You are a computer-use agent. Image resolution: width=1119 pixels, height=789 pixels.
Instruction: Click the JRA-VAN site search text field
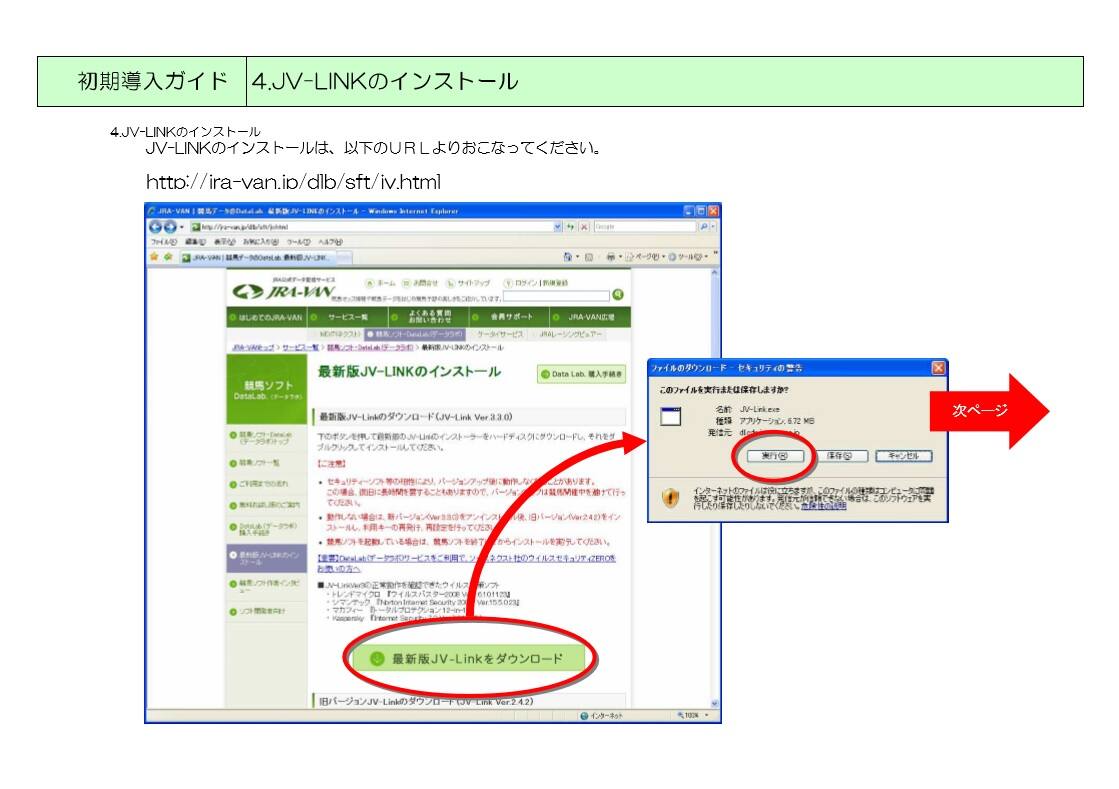[x=556, y=295]
